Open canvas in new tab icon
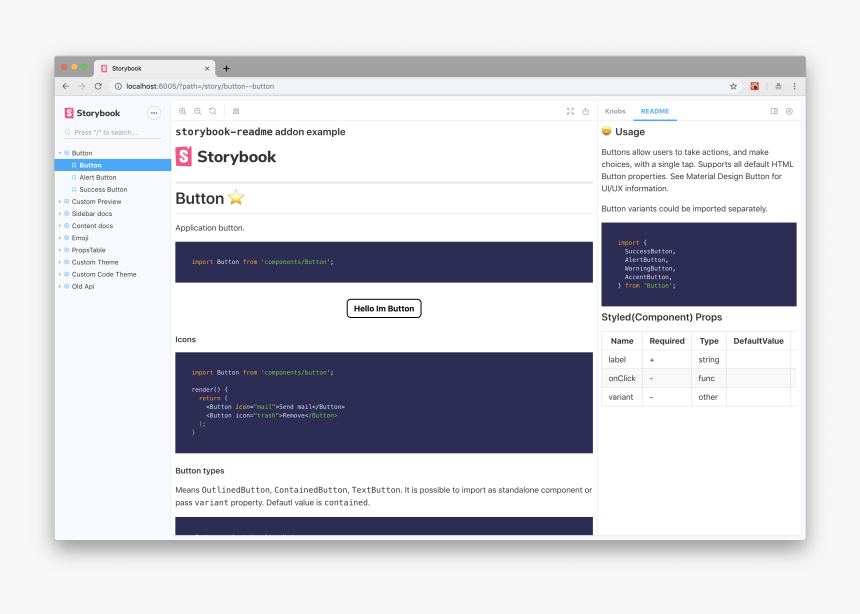860x614 pixels. click(x=586, y=111)
